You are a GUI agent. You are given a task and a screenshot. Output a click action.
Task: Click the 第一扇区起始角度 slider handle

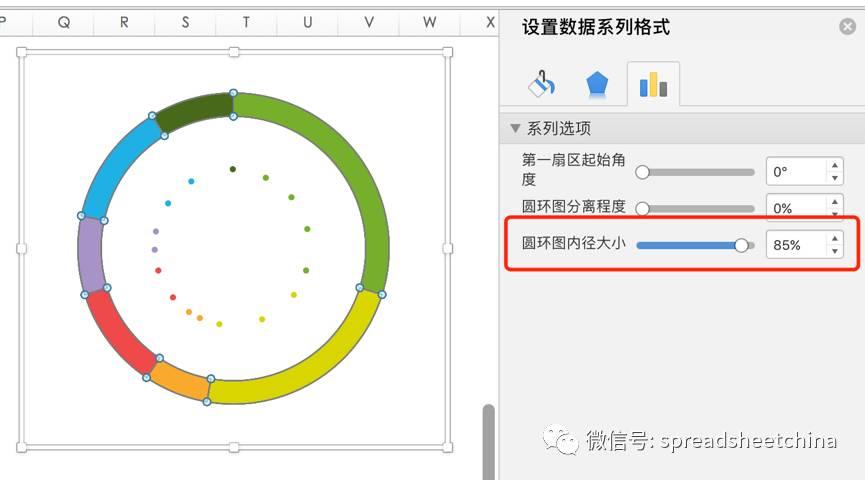(x=642, y=172)
